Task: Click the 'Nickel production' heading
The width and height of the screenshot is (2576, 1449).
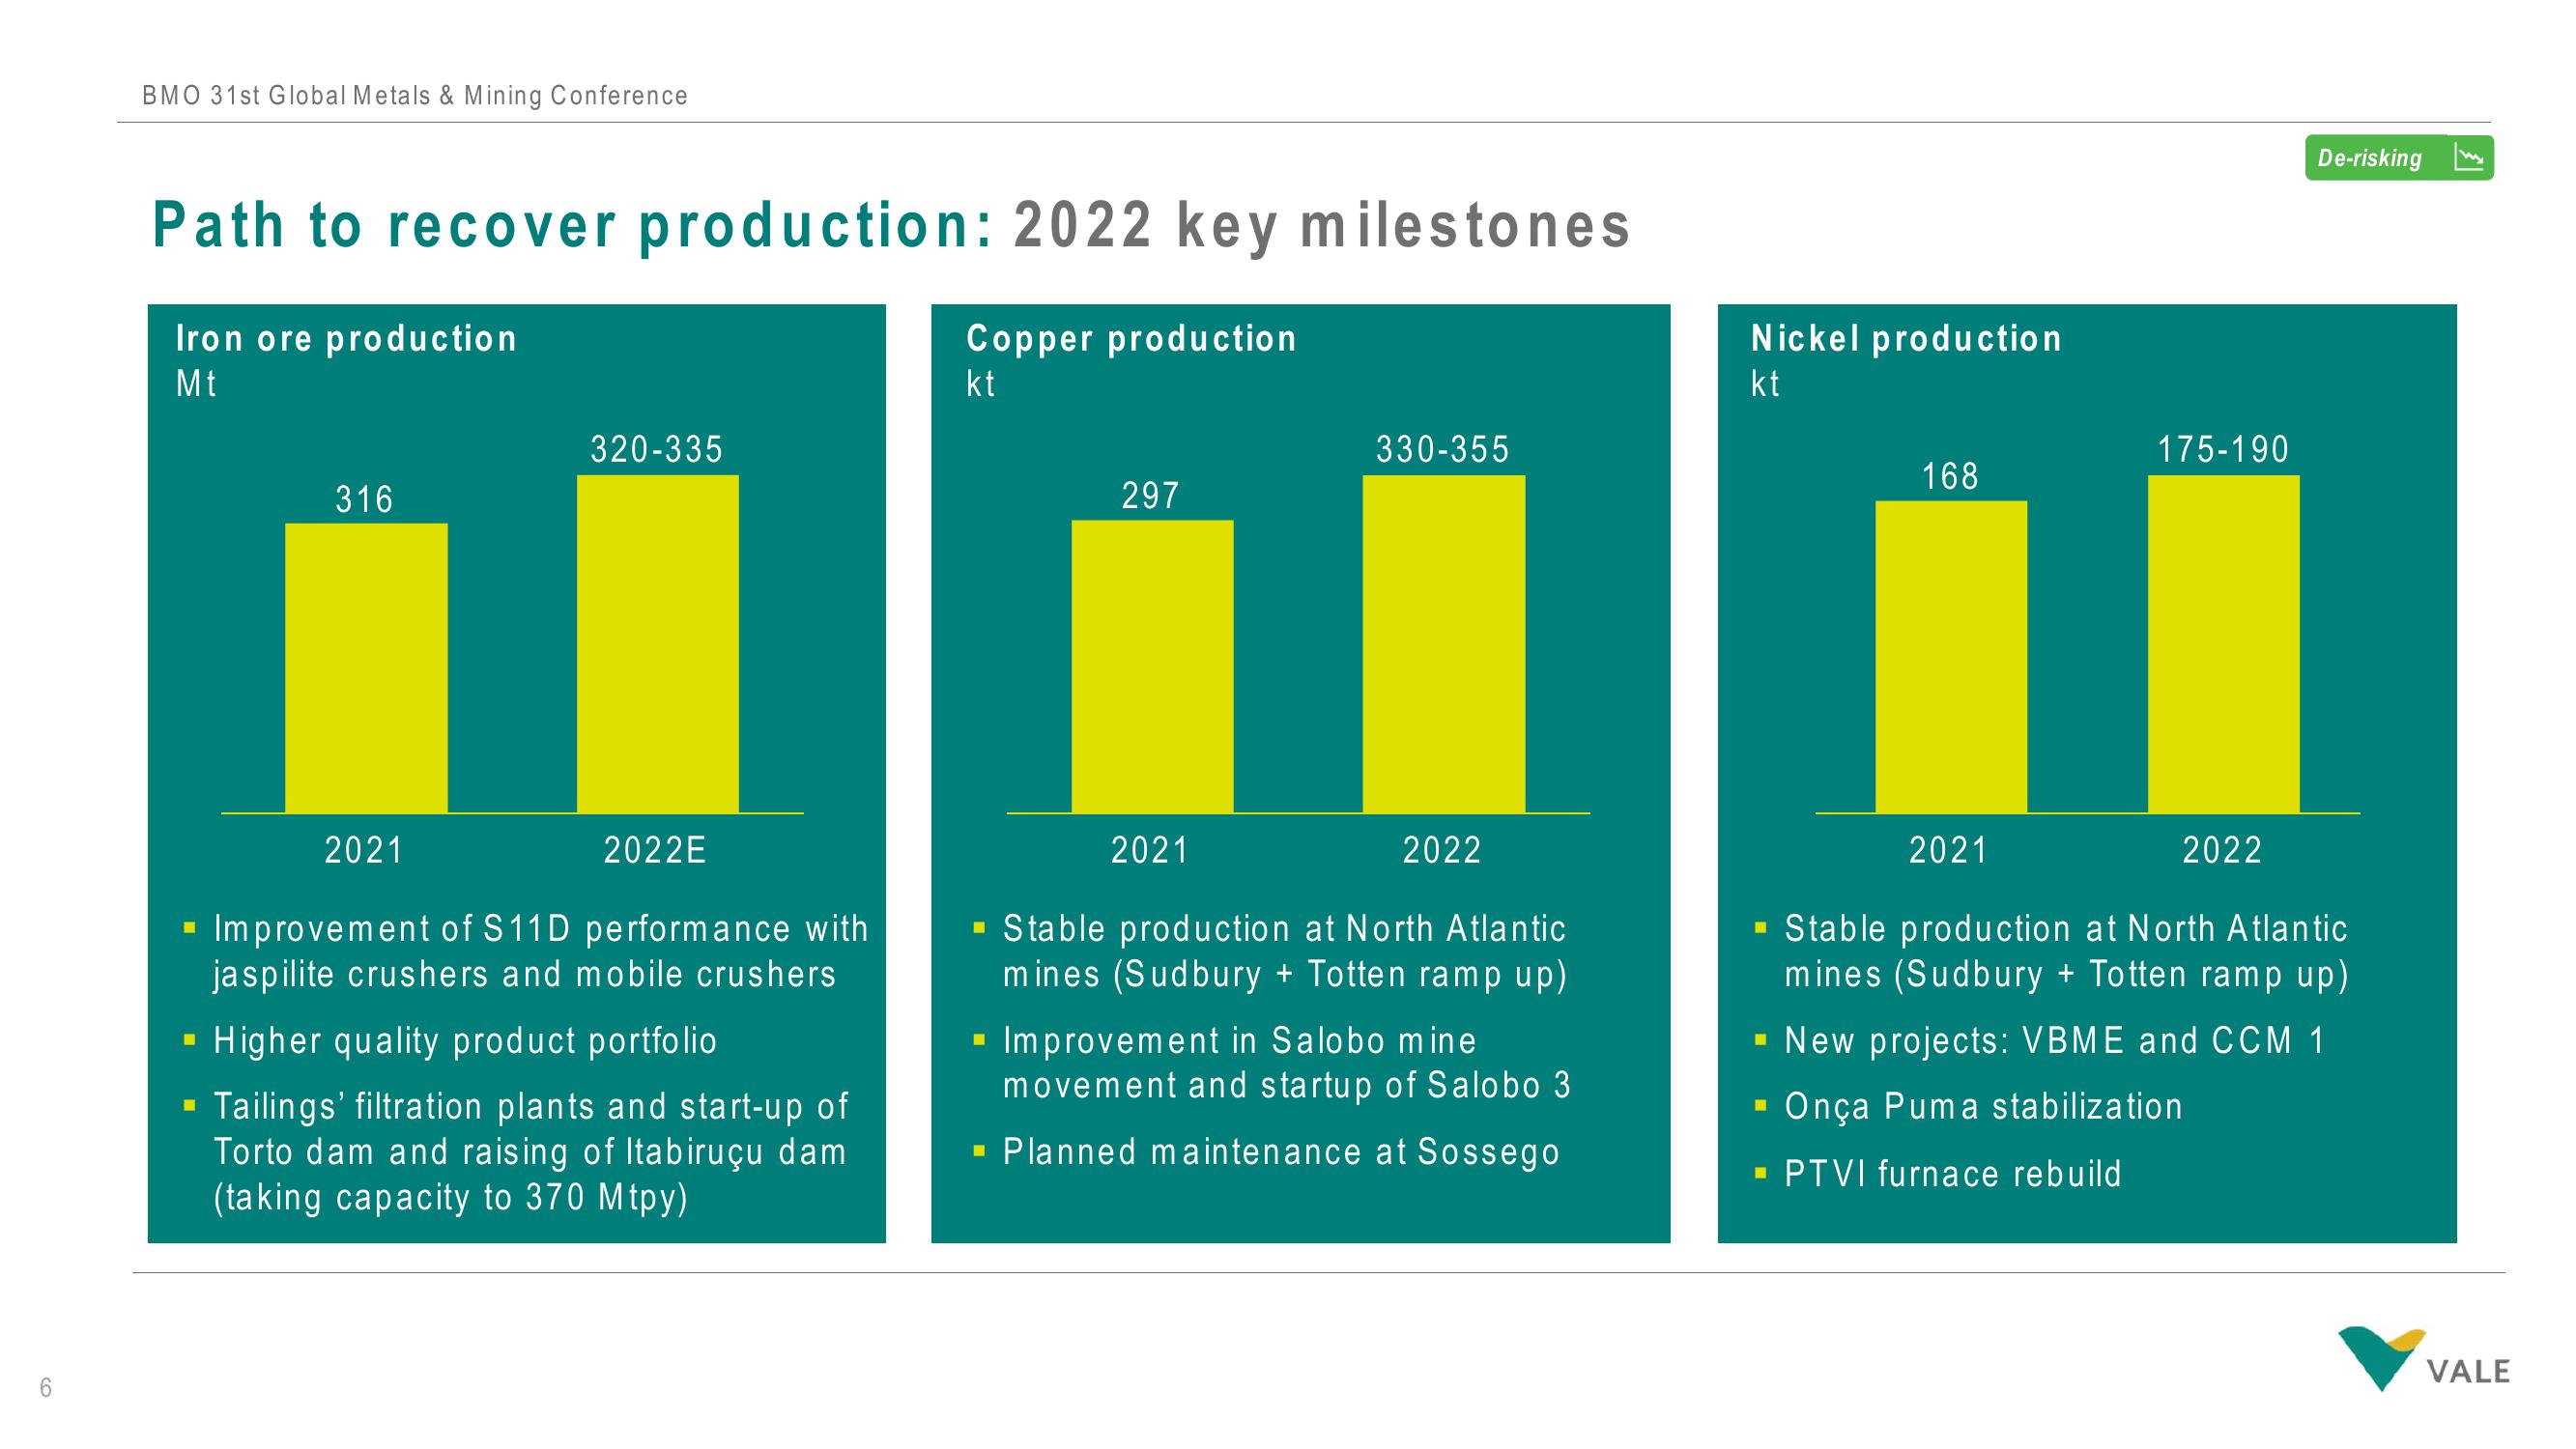Action: point(1906,338)
